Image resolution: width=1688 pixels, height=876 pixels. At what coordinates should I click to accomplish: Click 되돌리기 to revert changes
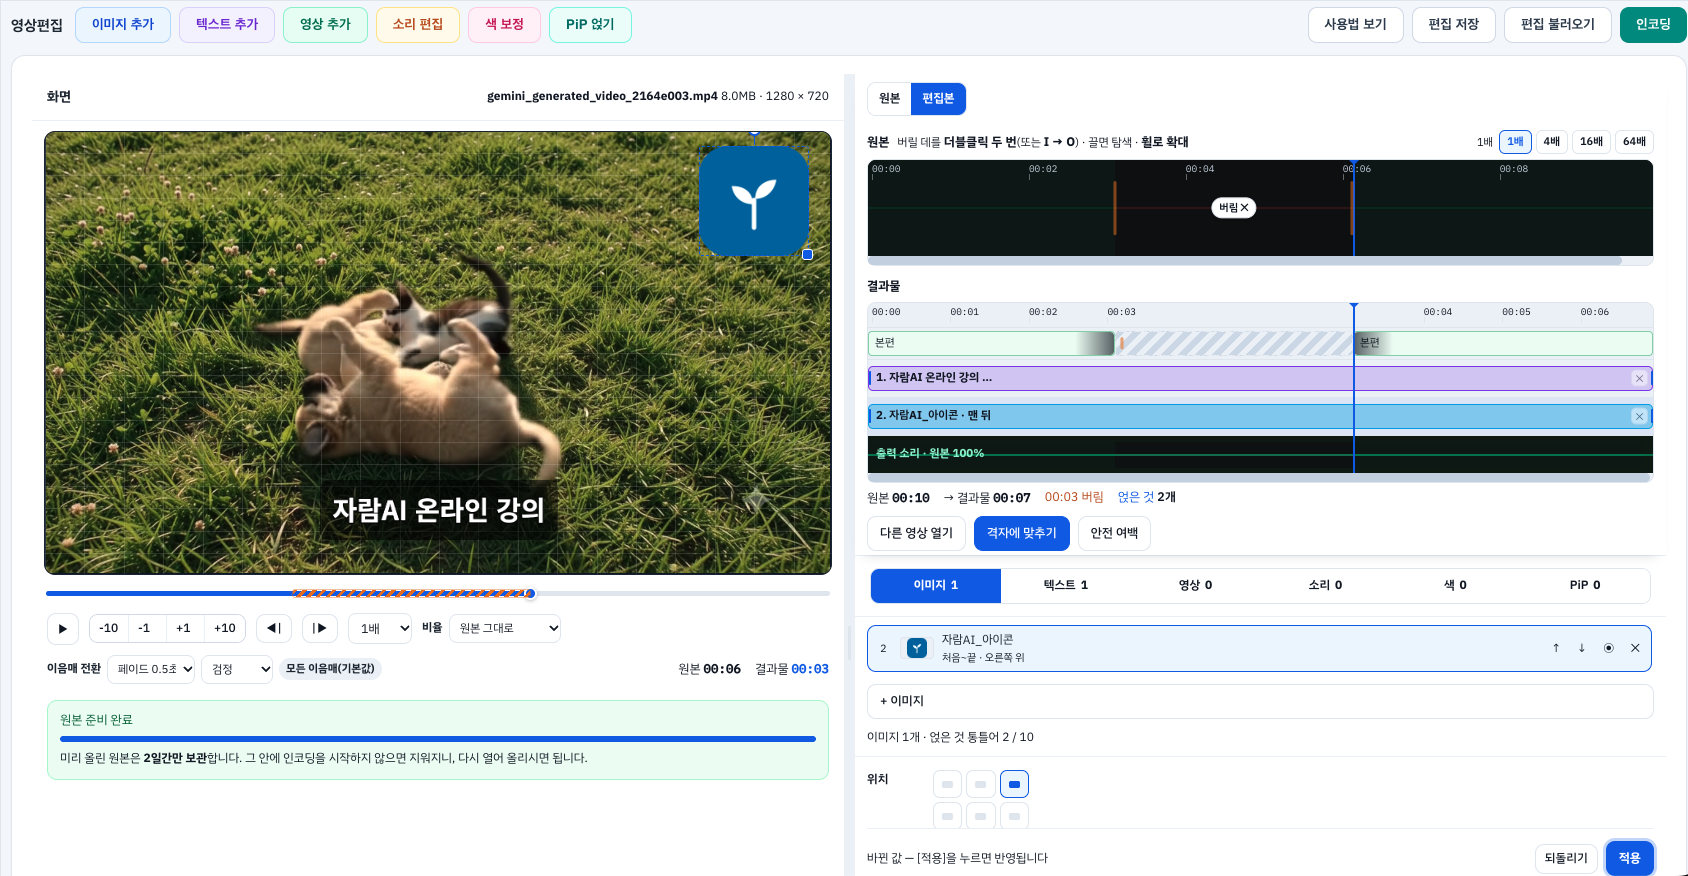(1566, 858)
